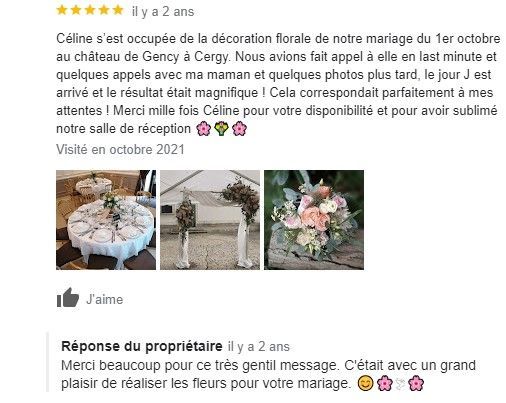Open the pink bouquet photo thumbnail

click(314, 220)
